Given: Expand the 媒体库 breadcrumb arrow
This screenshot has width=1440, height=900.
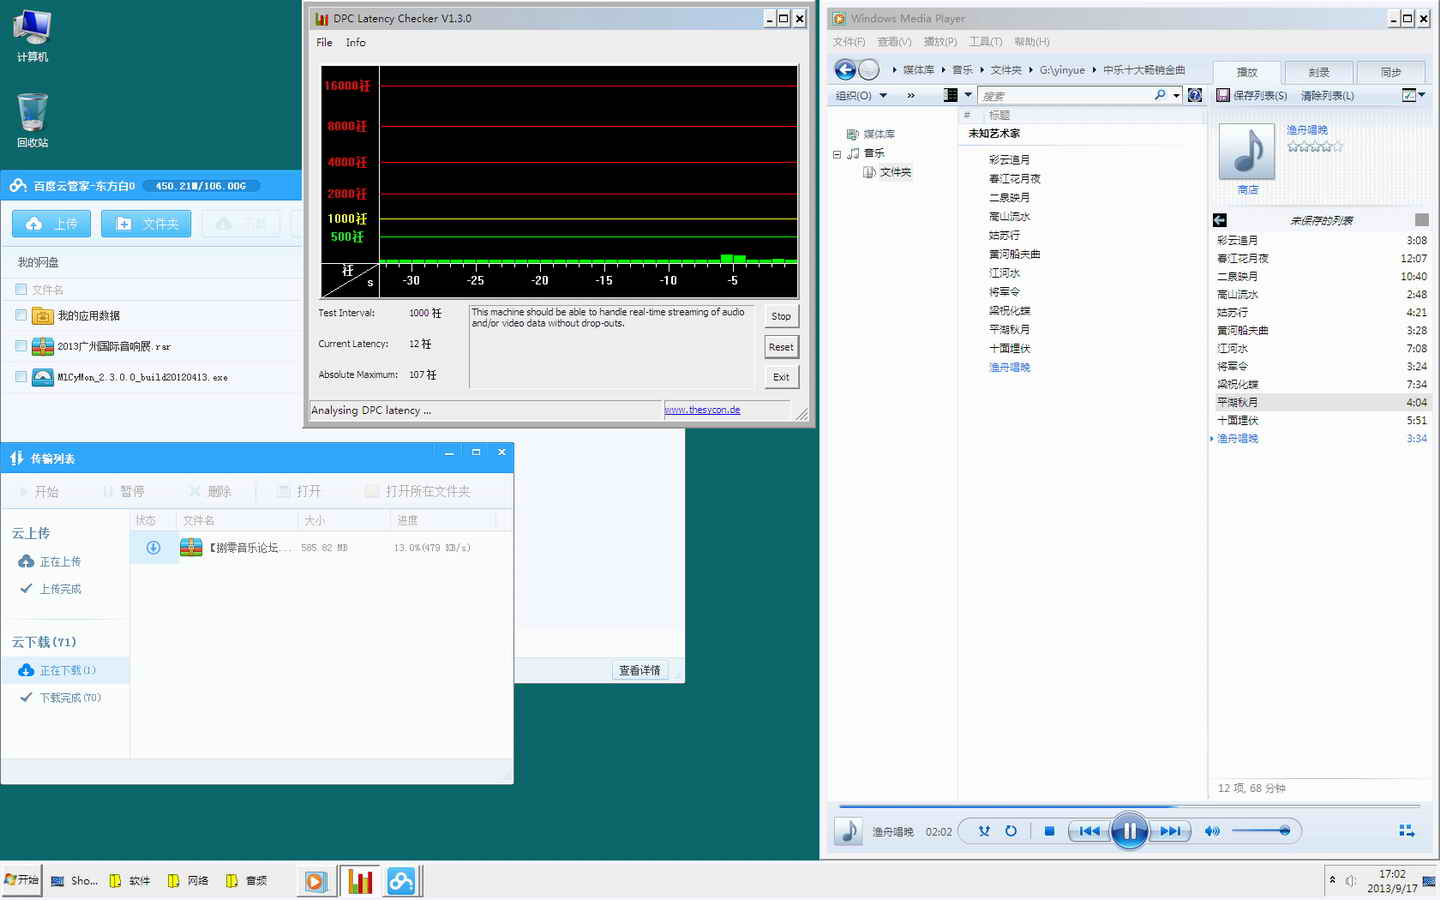Looking at the screenshot, I should [x=943, y=70].
